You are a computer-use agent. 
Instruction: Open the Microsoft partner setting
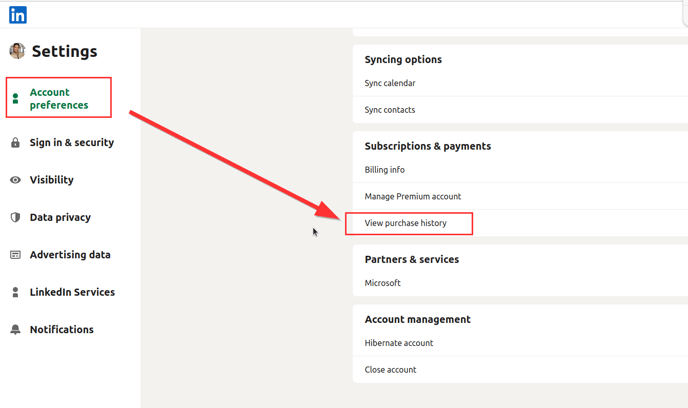pyautogui.click(x=383, y=283)
